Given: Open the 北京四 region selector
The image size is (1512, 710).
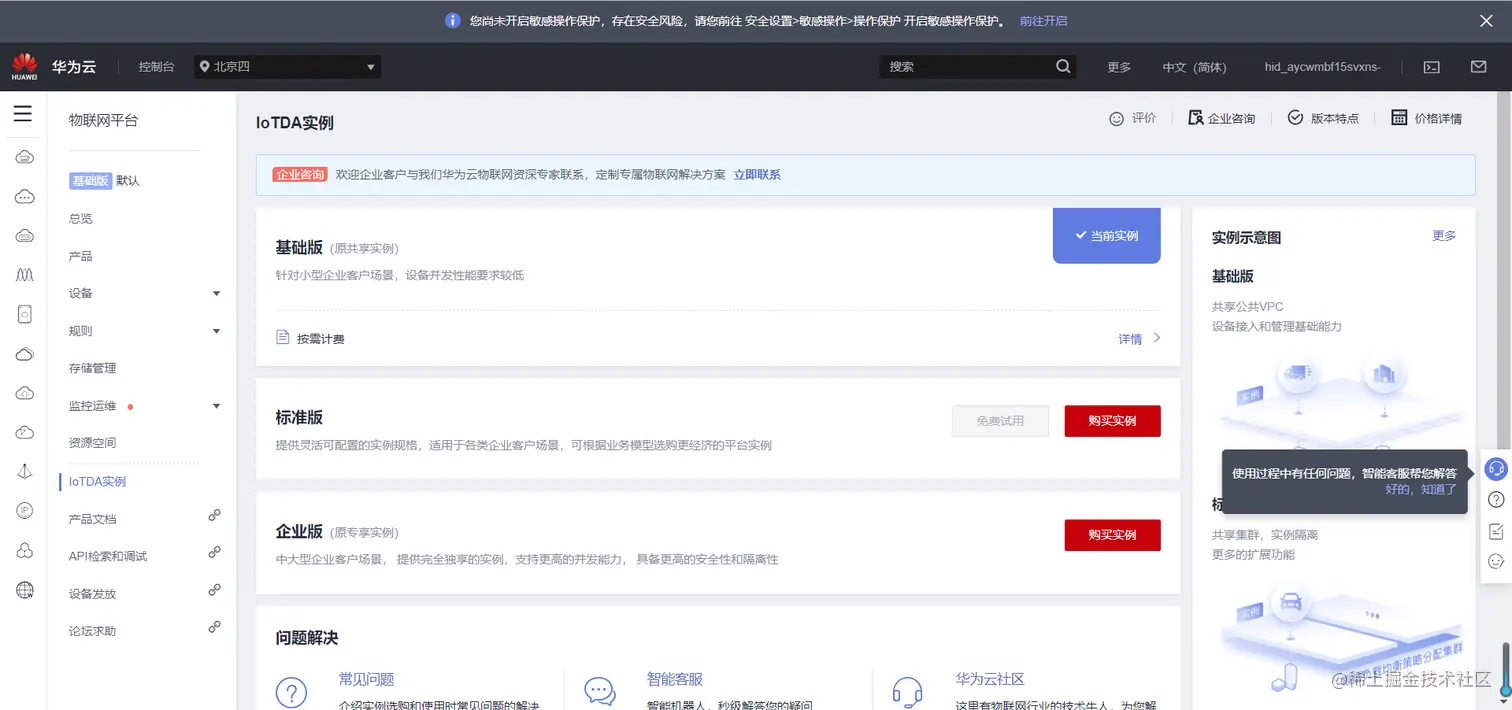Looking at the screenshot, I should [x=287, y=66].
